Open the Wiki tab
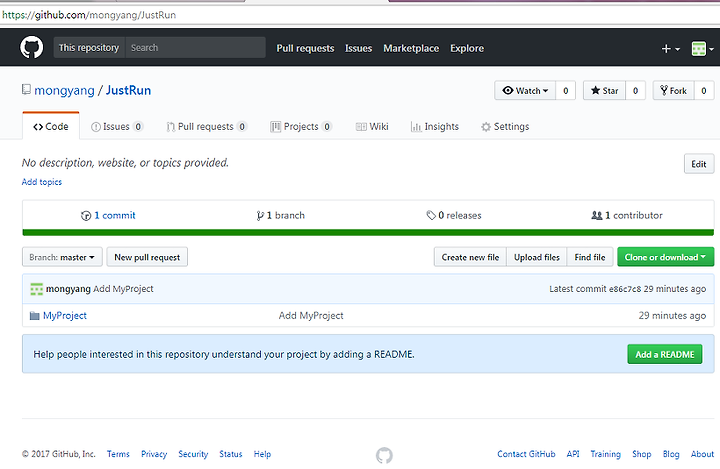 372,126
